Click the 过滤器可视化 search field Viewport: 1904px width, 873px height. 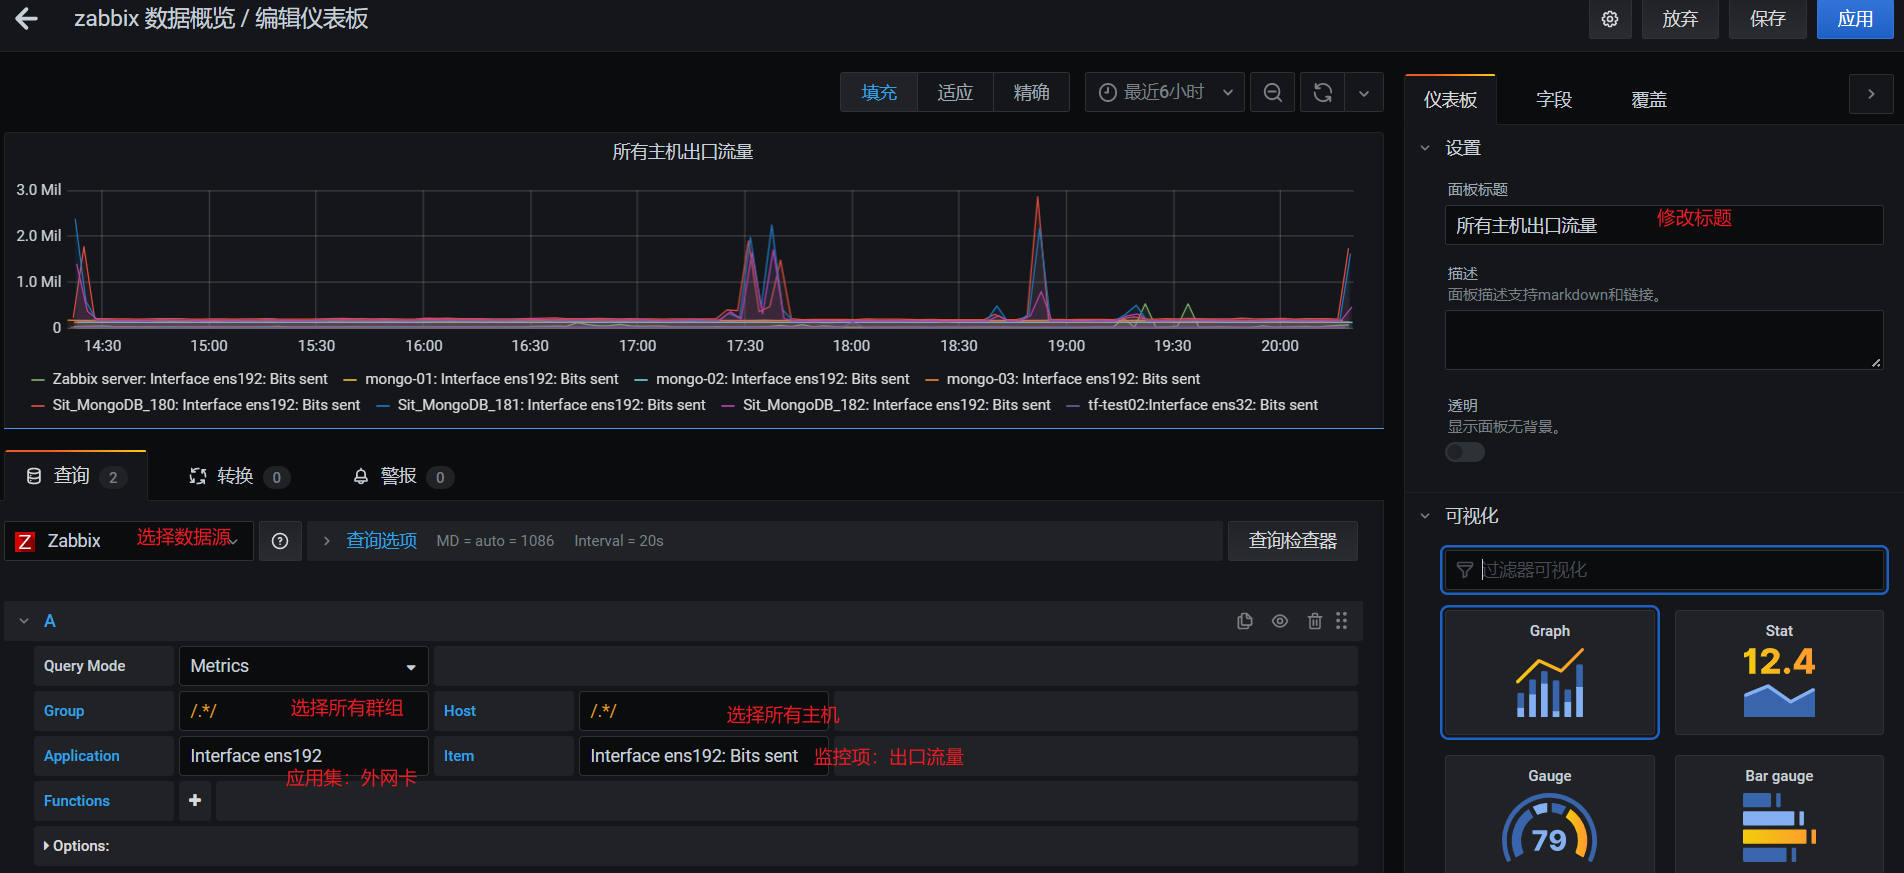(1664, 570)
